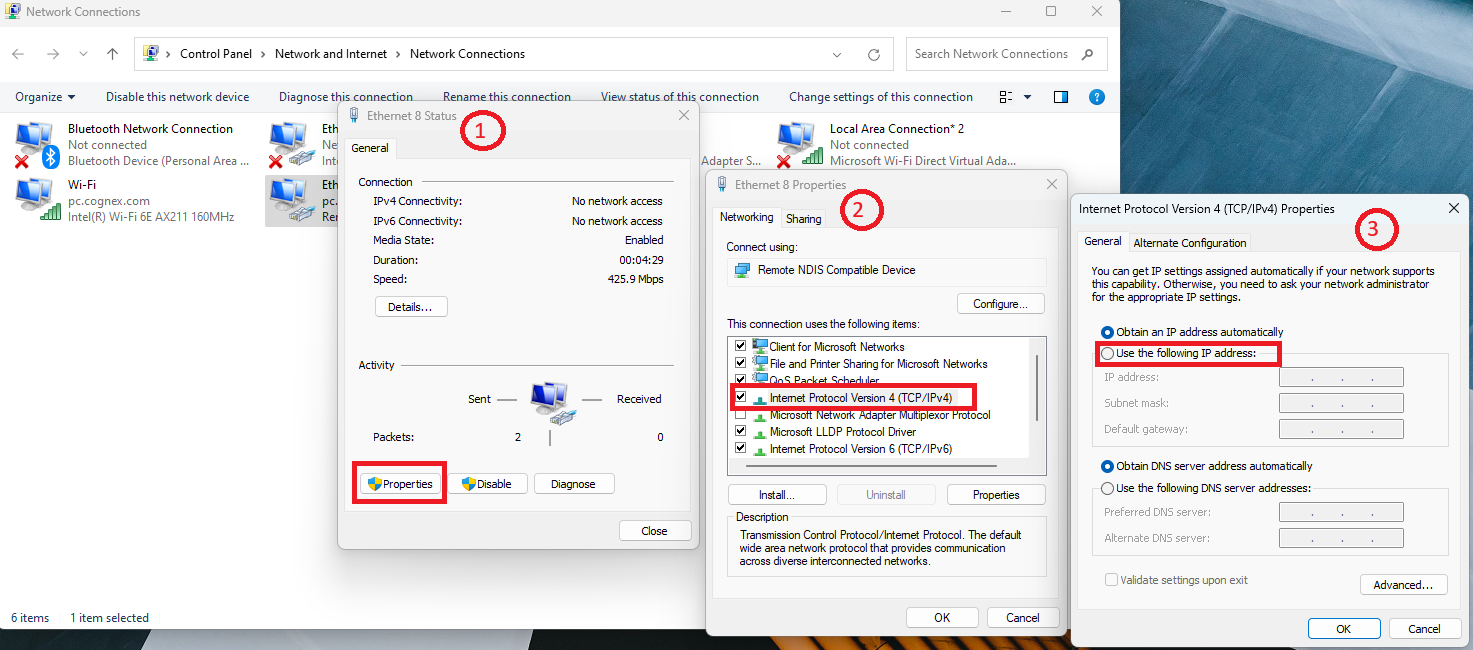
Task: Open the Alternate Configuration tab
Action: 1189,243
